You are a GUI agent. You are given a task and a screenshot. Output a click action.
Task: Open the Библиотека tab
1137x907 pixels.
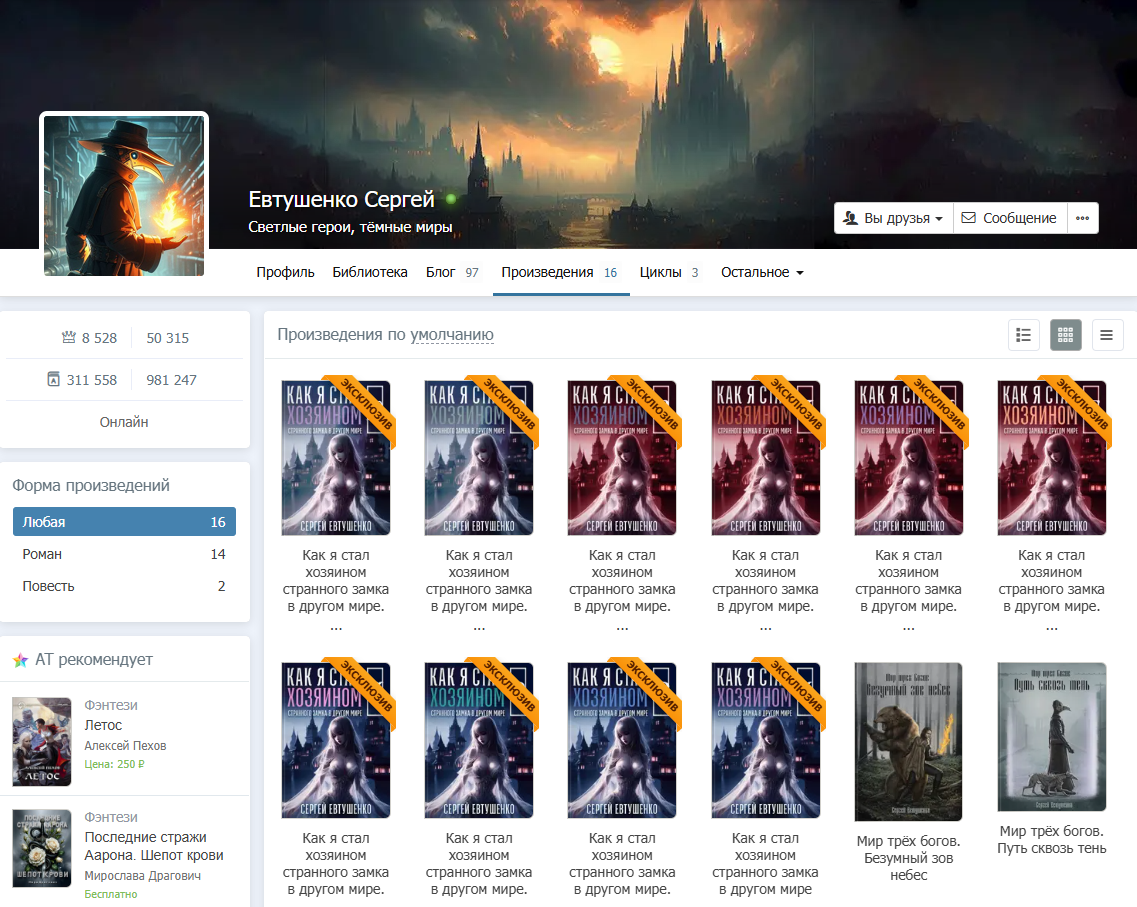click(x=370, y=272)
